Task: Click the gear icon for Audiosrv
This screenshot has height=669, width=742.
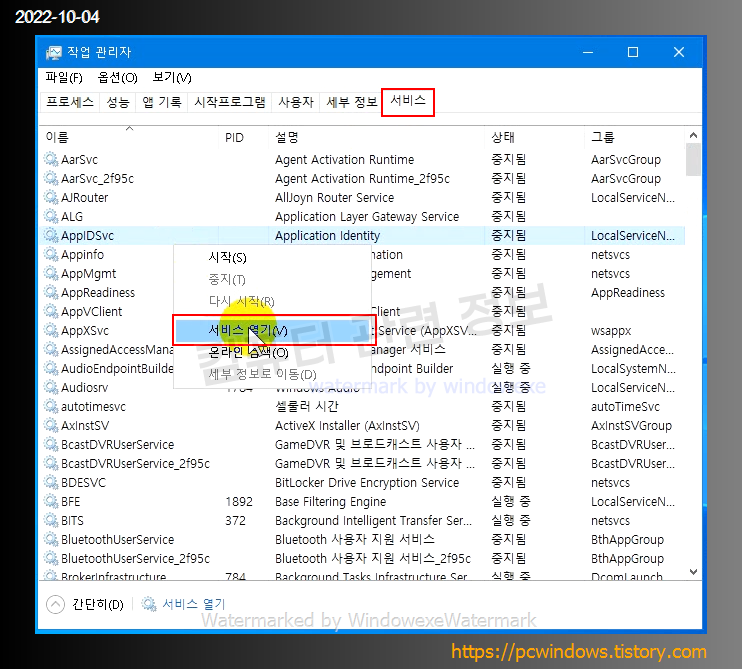Action: pos(51,387)
